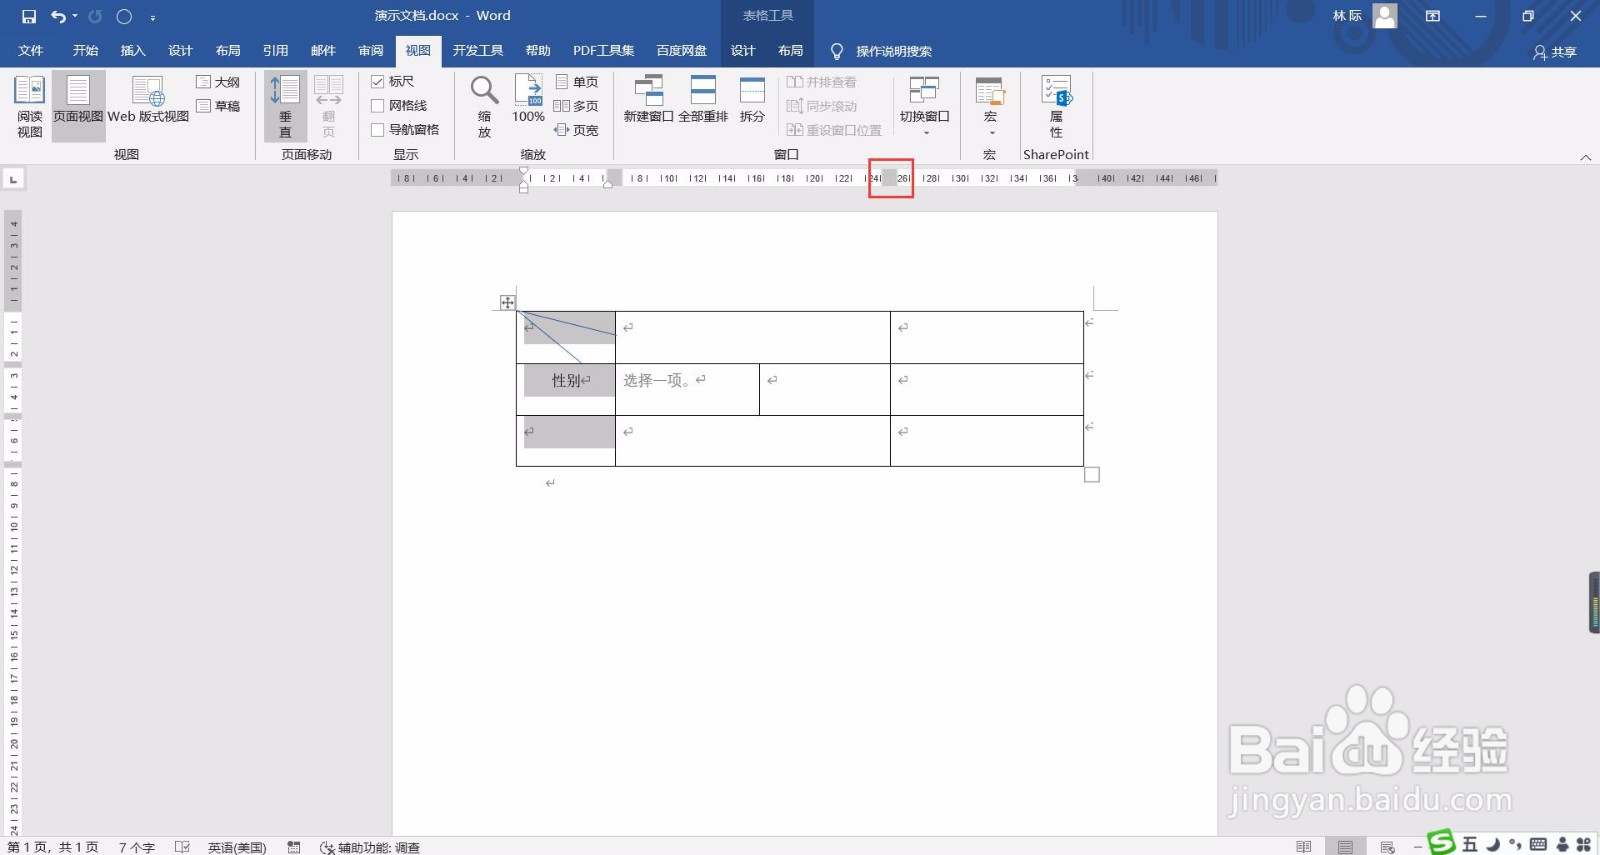Split the window using 拆分
The width and height of the screenshot is (1600, 855).
pyautogui.click(x=752, y=99)
